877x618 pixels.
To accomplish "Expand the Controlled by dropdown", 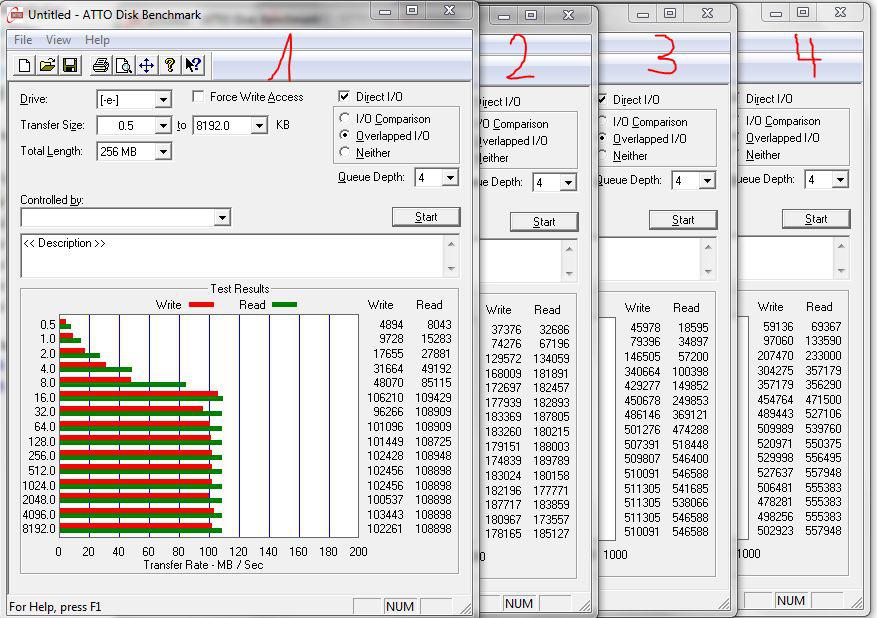I will tap(222, 217).
